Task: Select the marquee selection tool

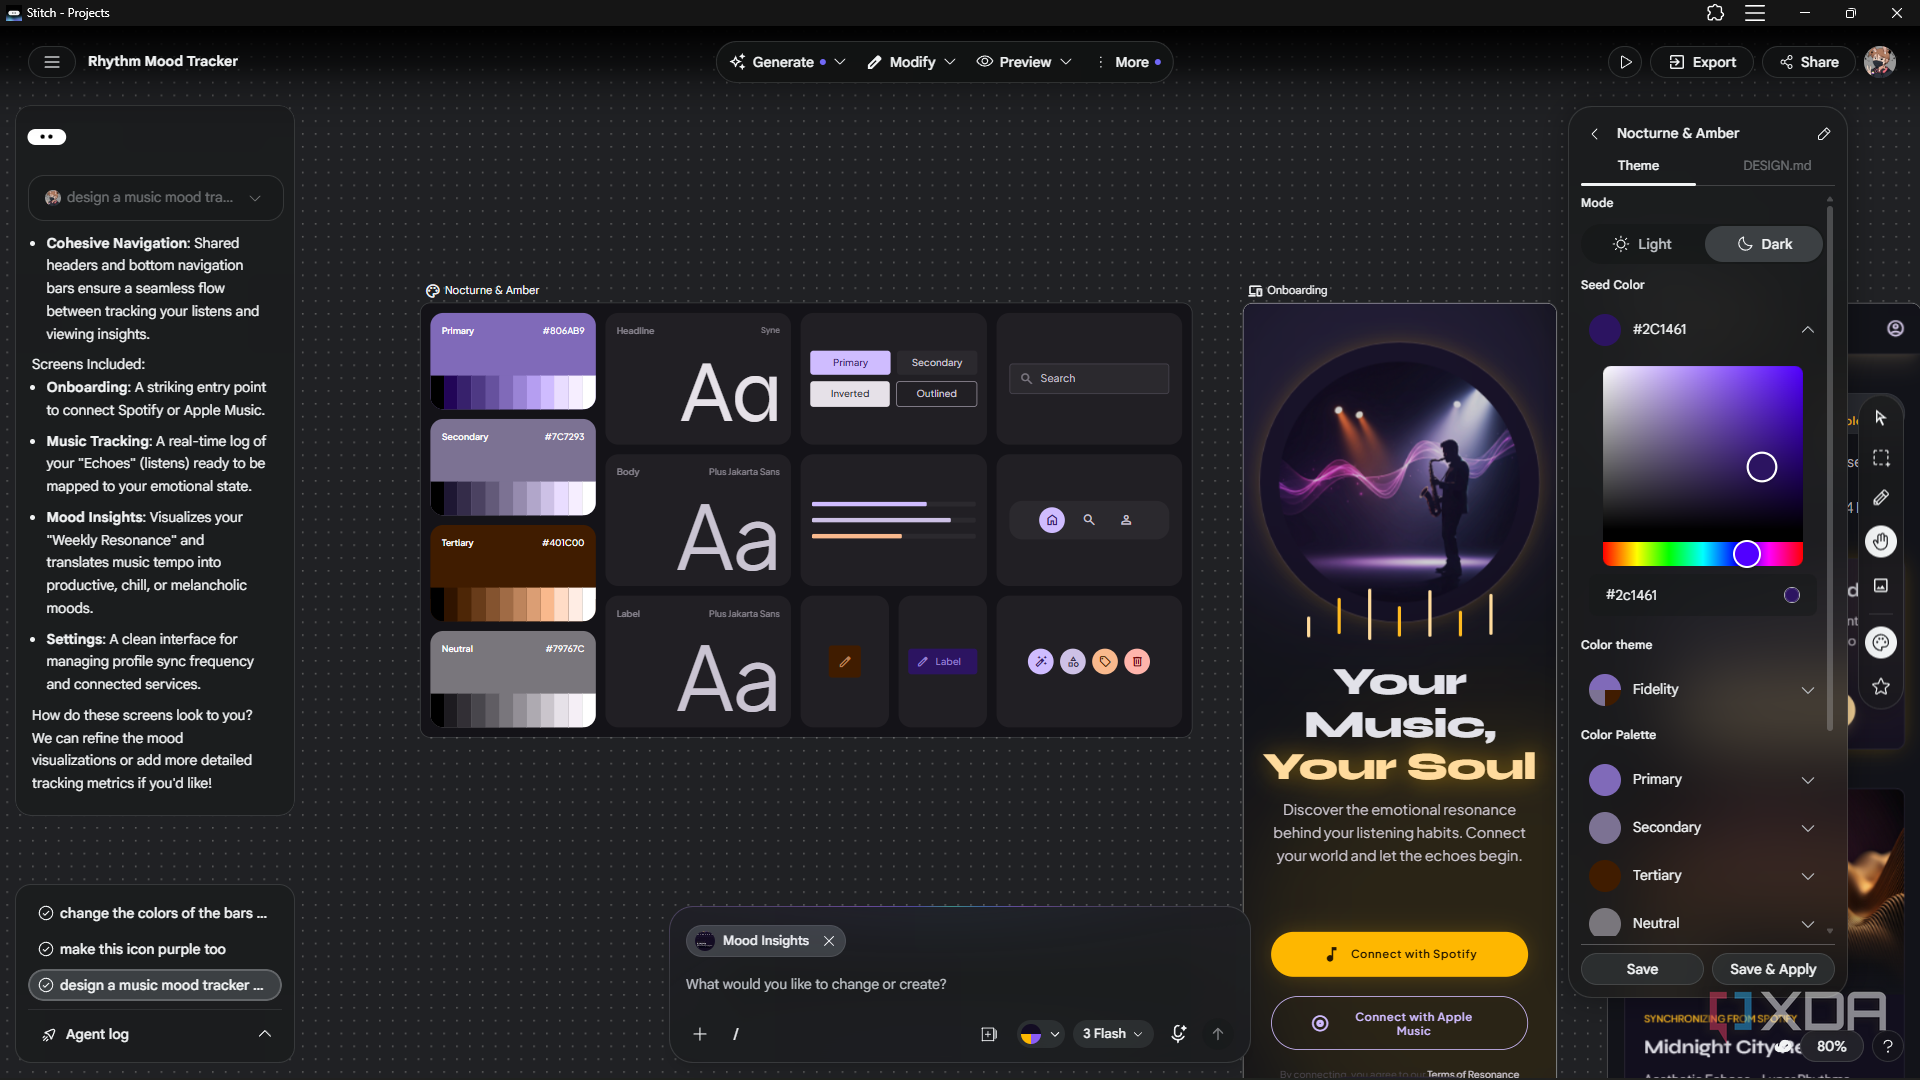Action: click(1881, 458)
